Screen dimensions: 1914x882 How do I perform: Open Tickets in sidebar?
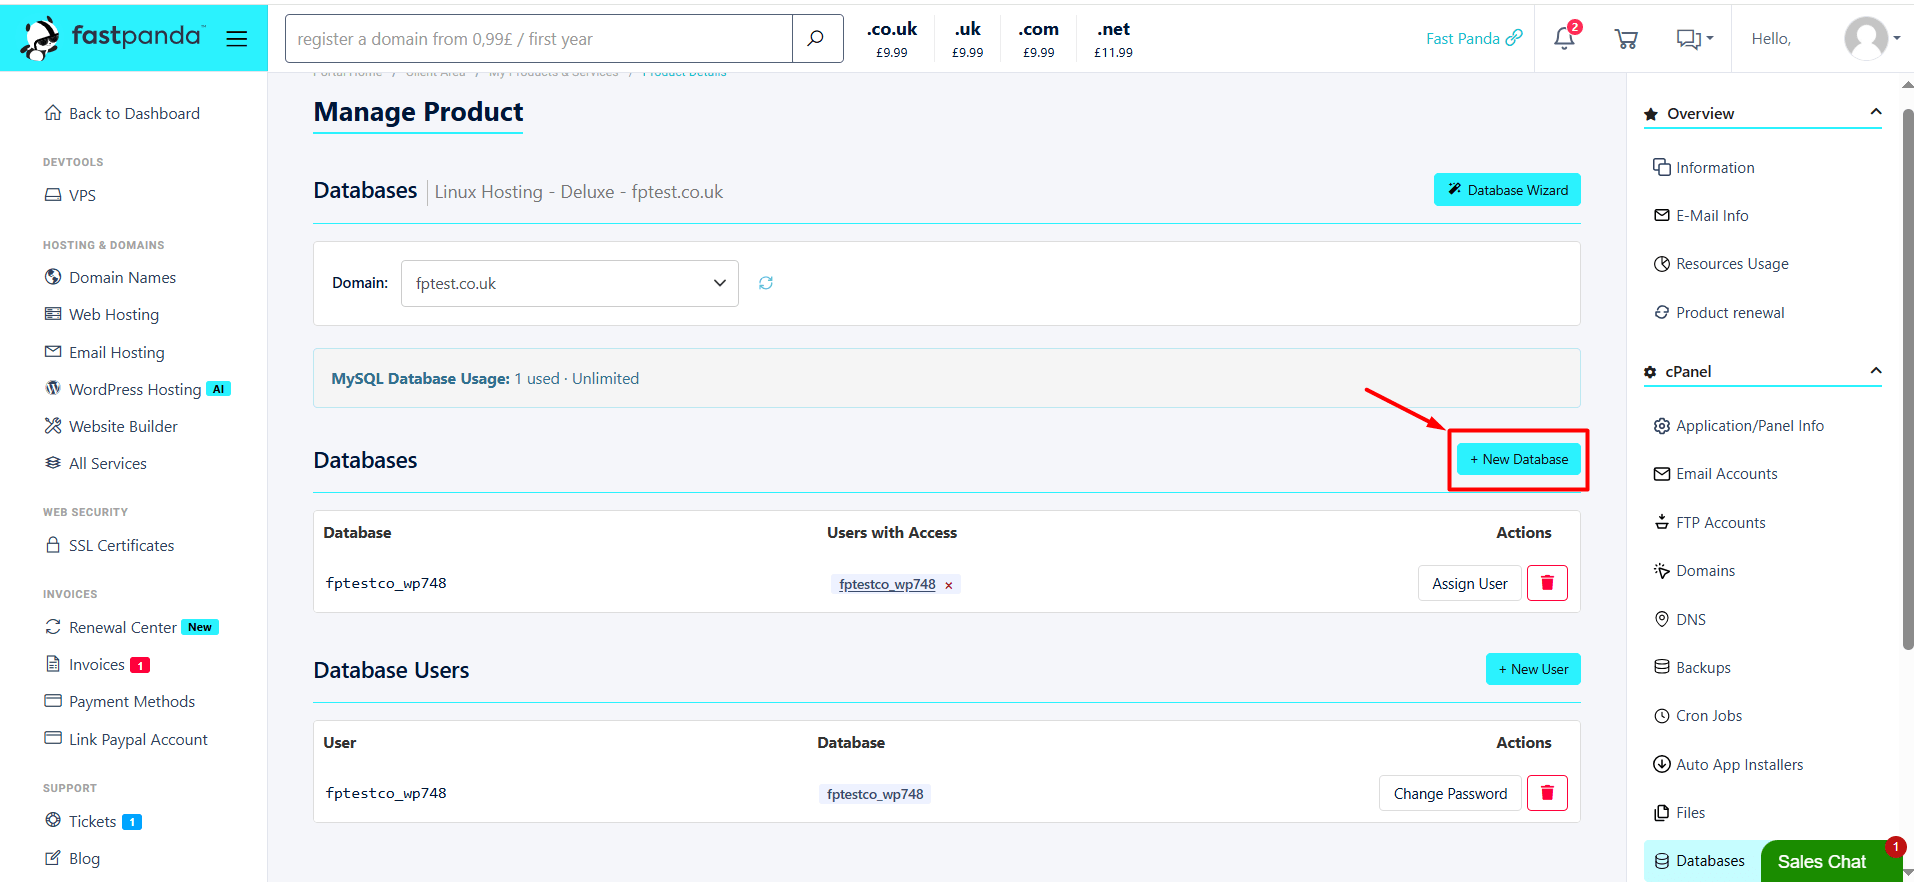[x=93, y=821]
